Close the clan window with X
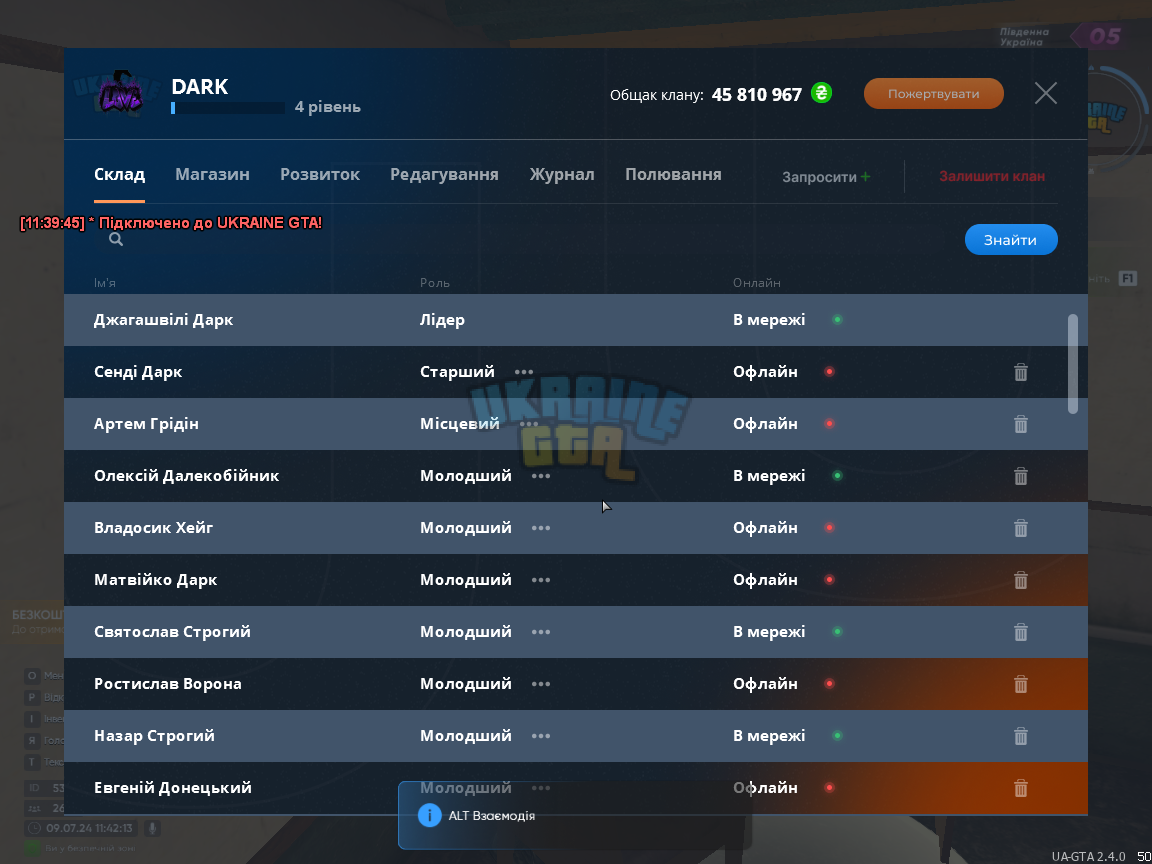Screen dimensions: 1152x864 pos(1045,93)
